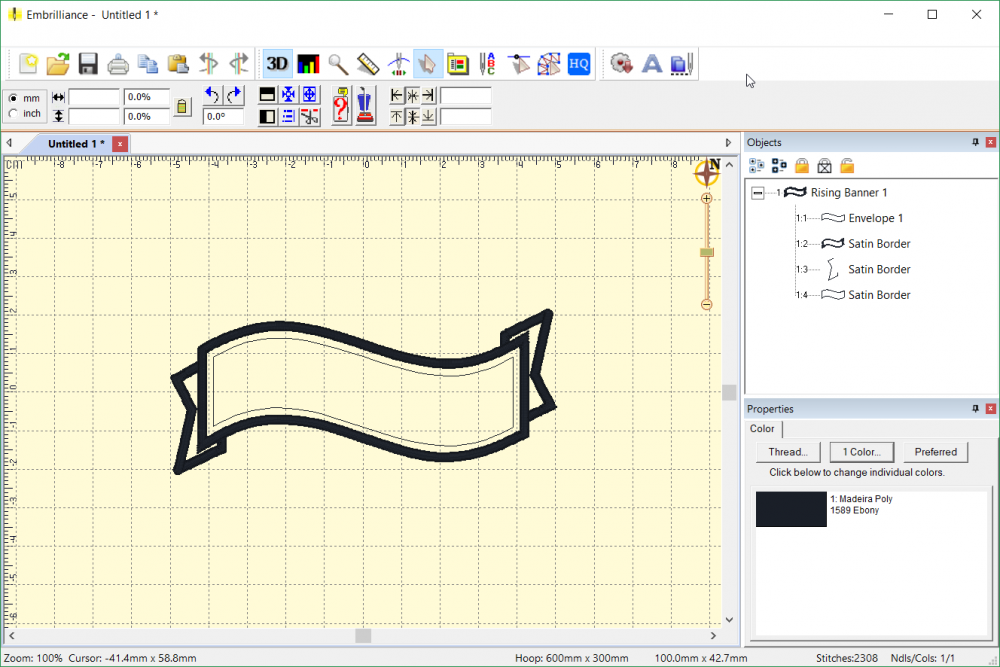Select the ruler measure tool

click(368, 64)
